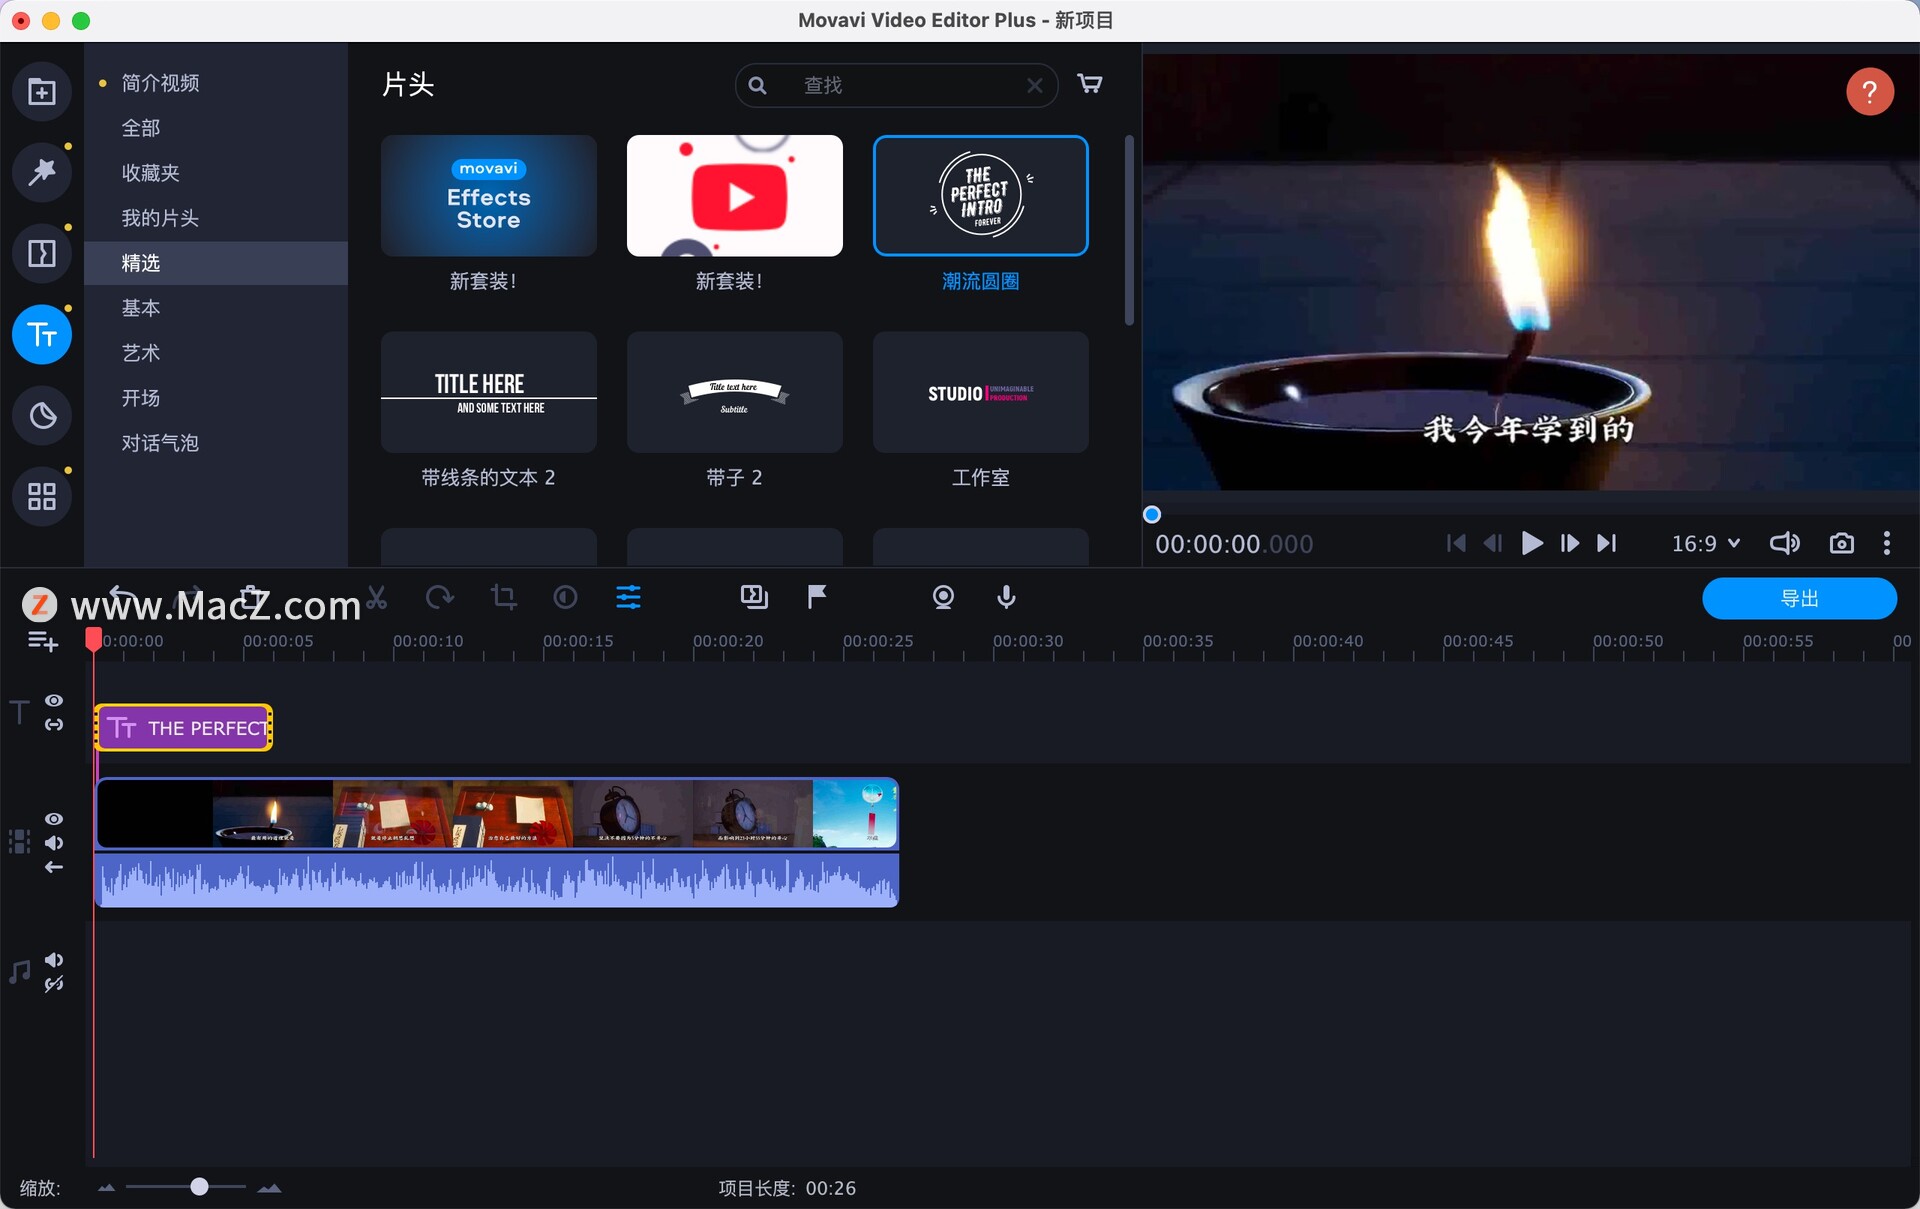Select the Crop tool in toolbar

[x=503, y=598]
